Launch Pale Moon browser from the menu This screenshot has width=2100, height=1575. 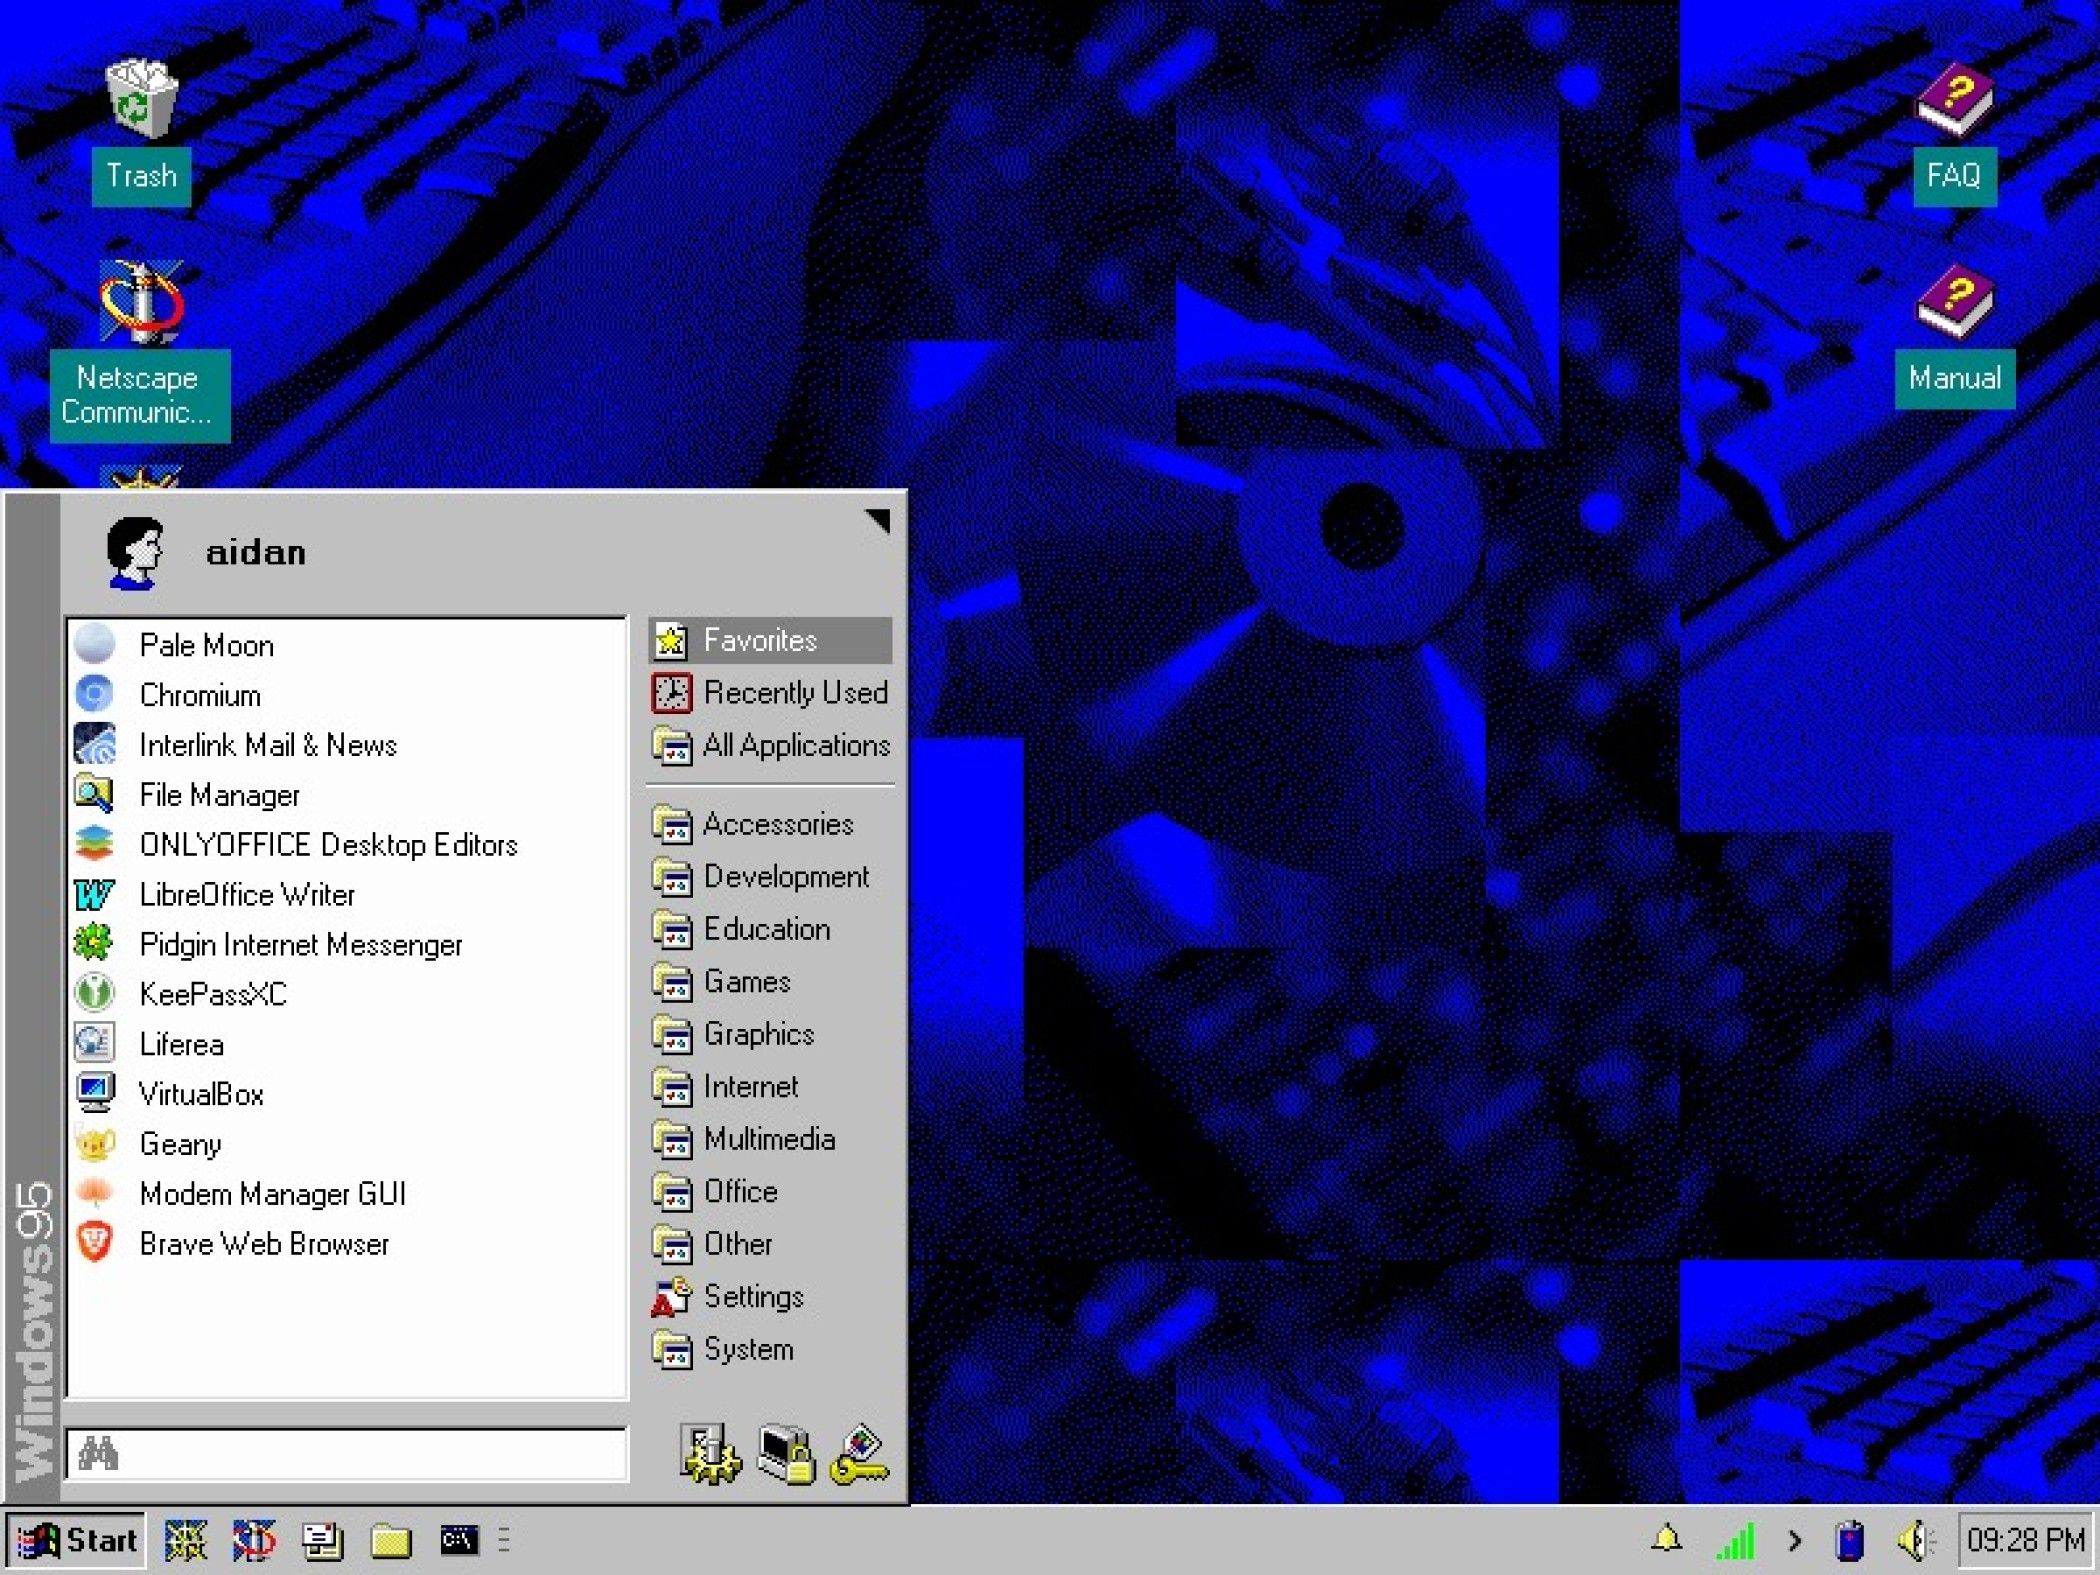pyautogui.click(x=207, y=645)
